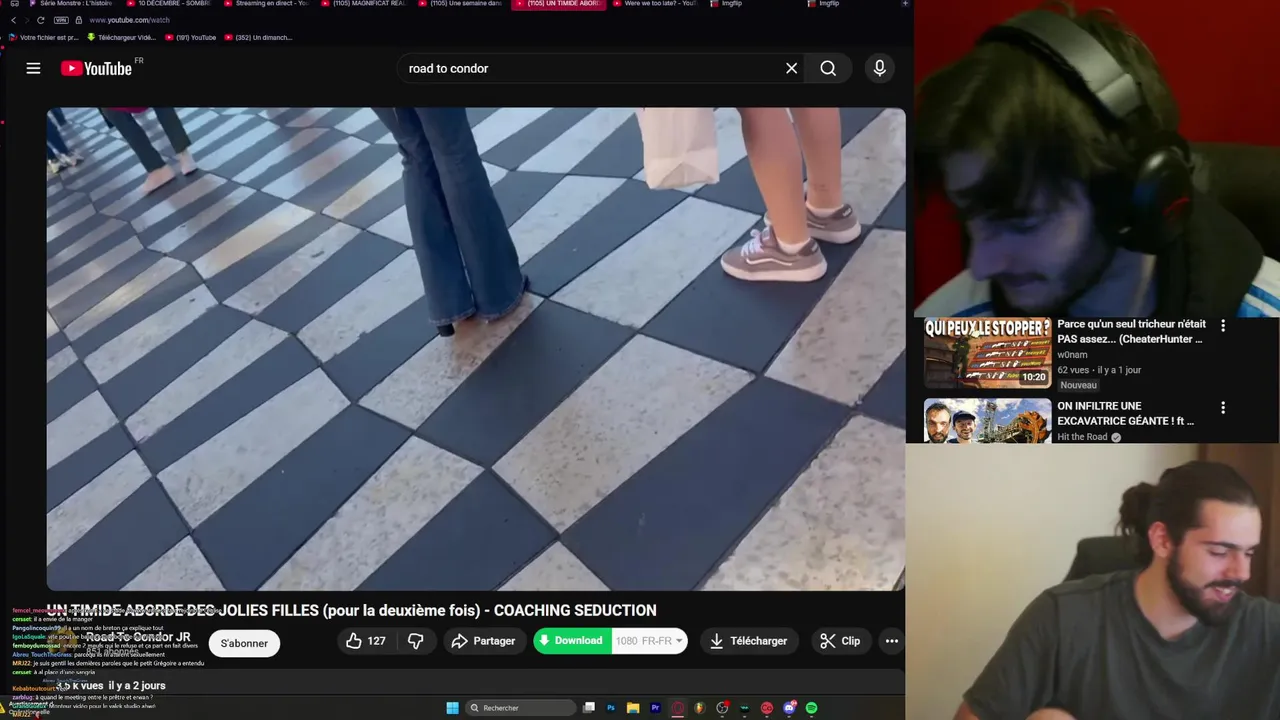
Task: Go back with the browser back arrow
Action: click(x=13, y=20)
